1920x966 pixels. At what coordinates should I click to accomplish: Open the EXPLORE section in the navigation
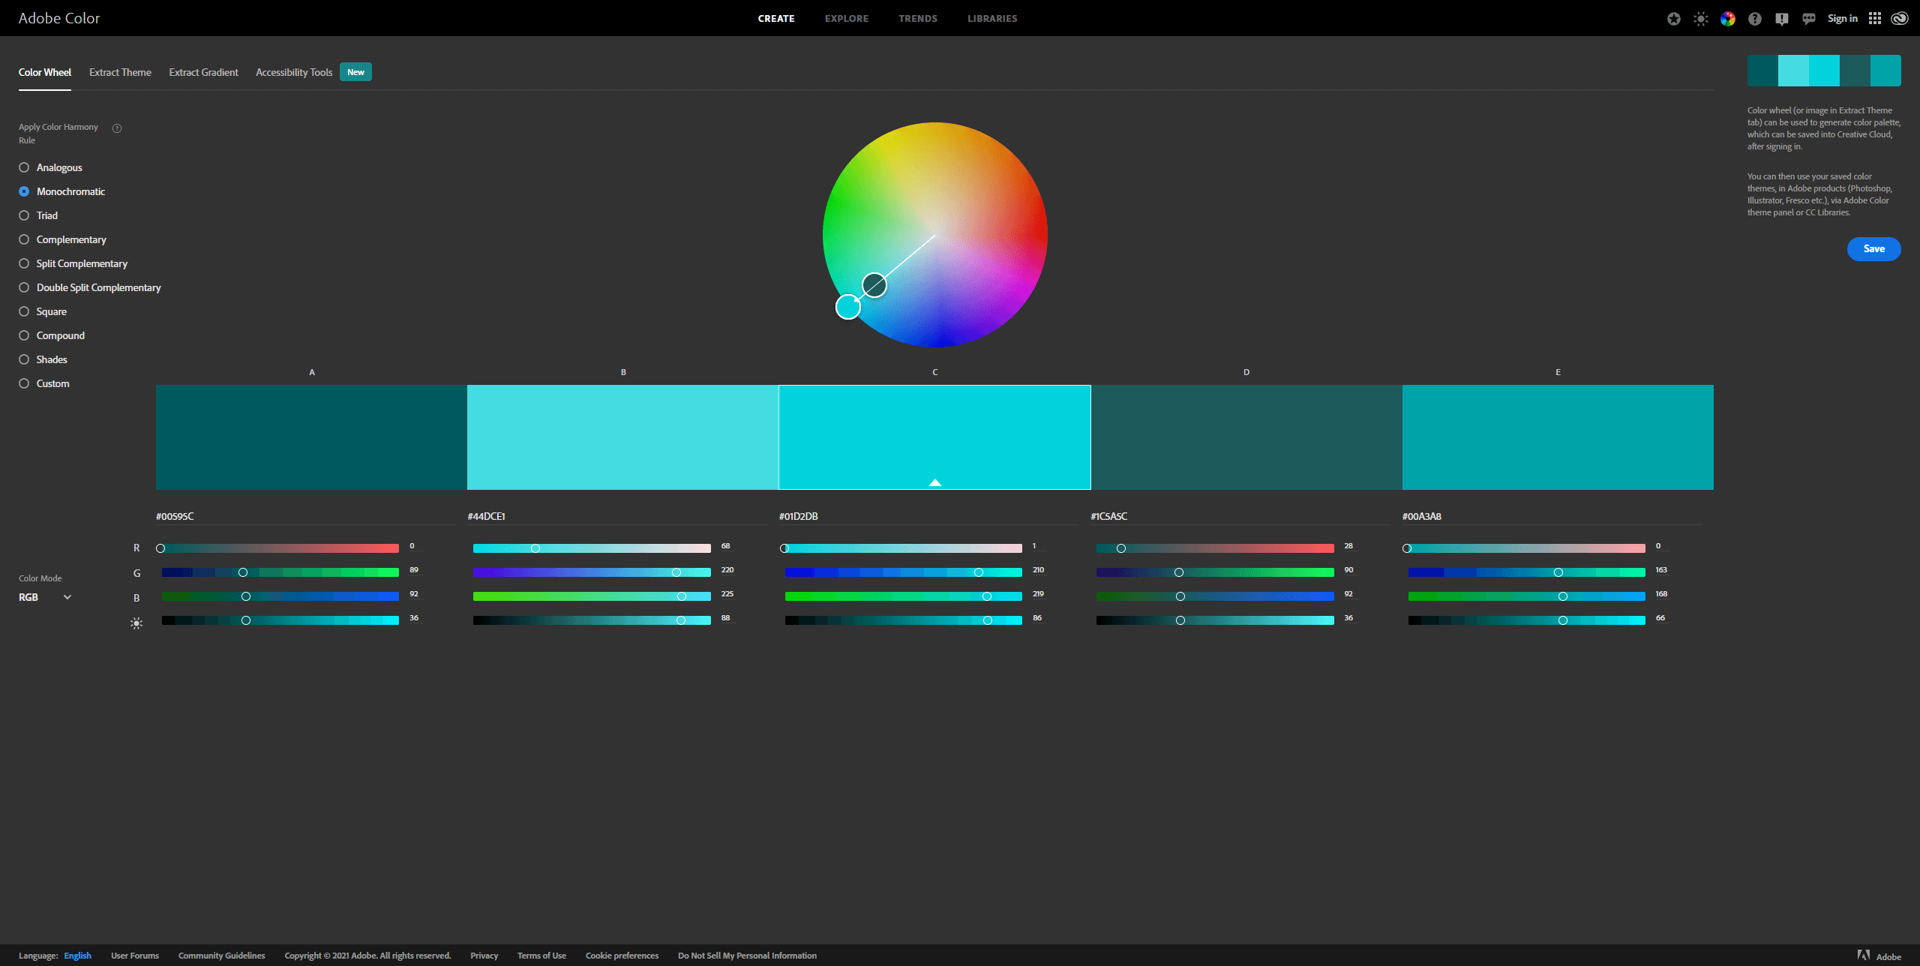click(846, 18)
